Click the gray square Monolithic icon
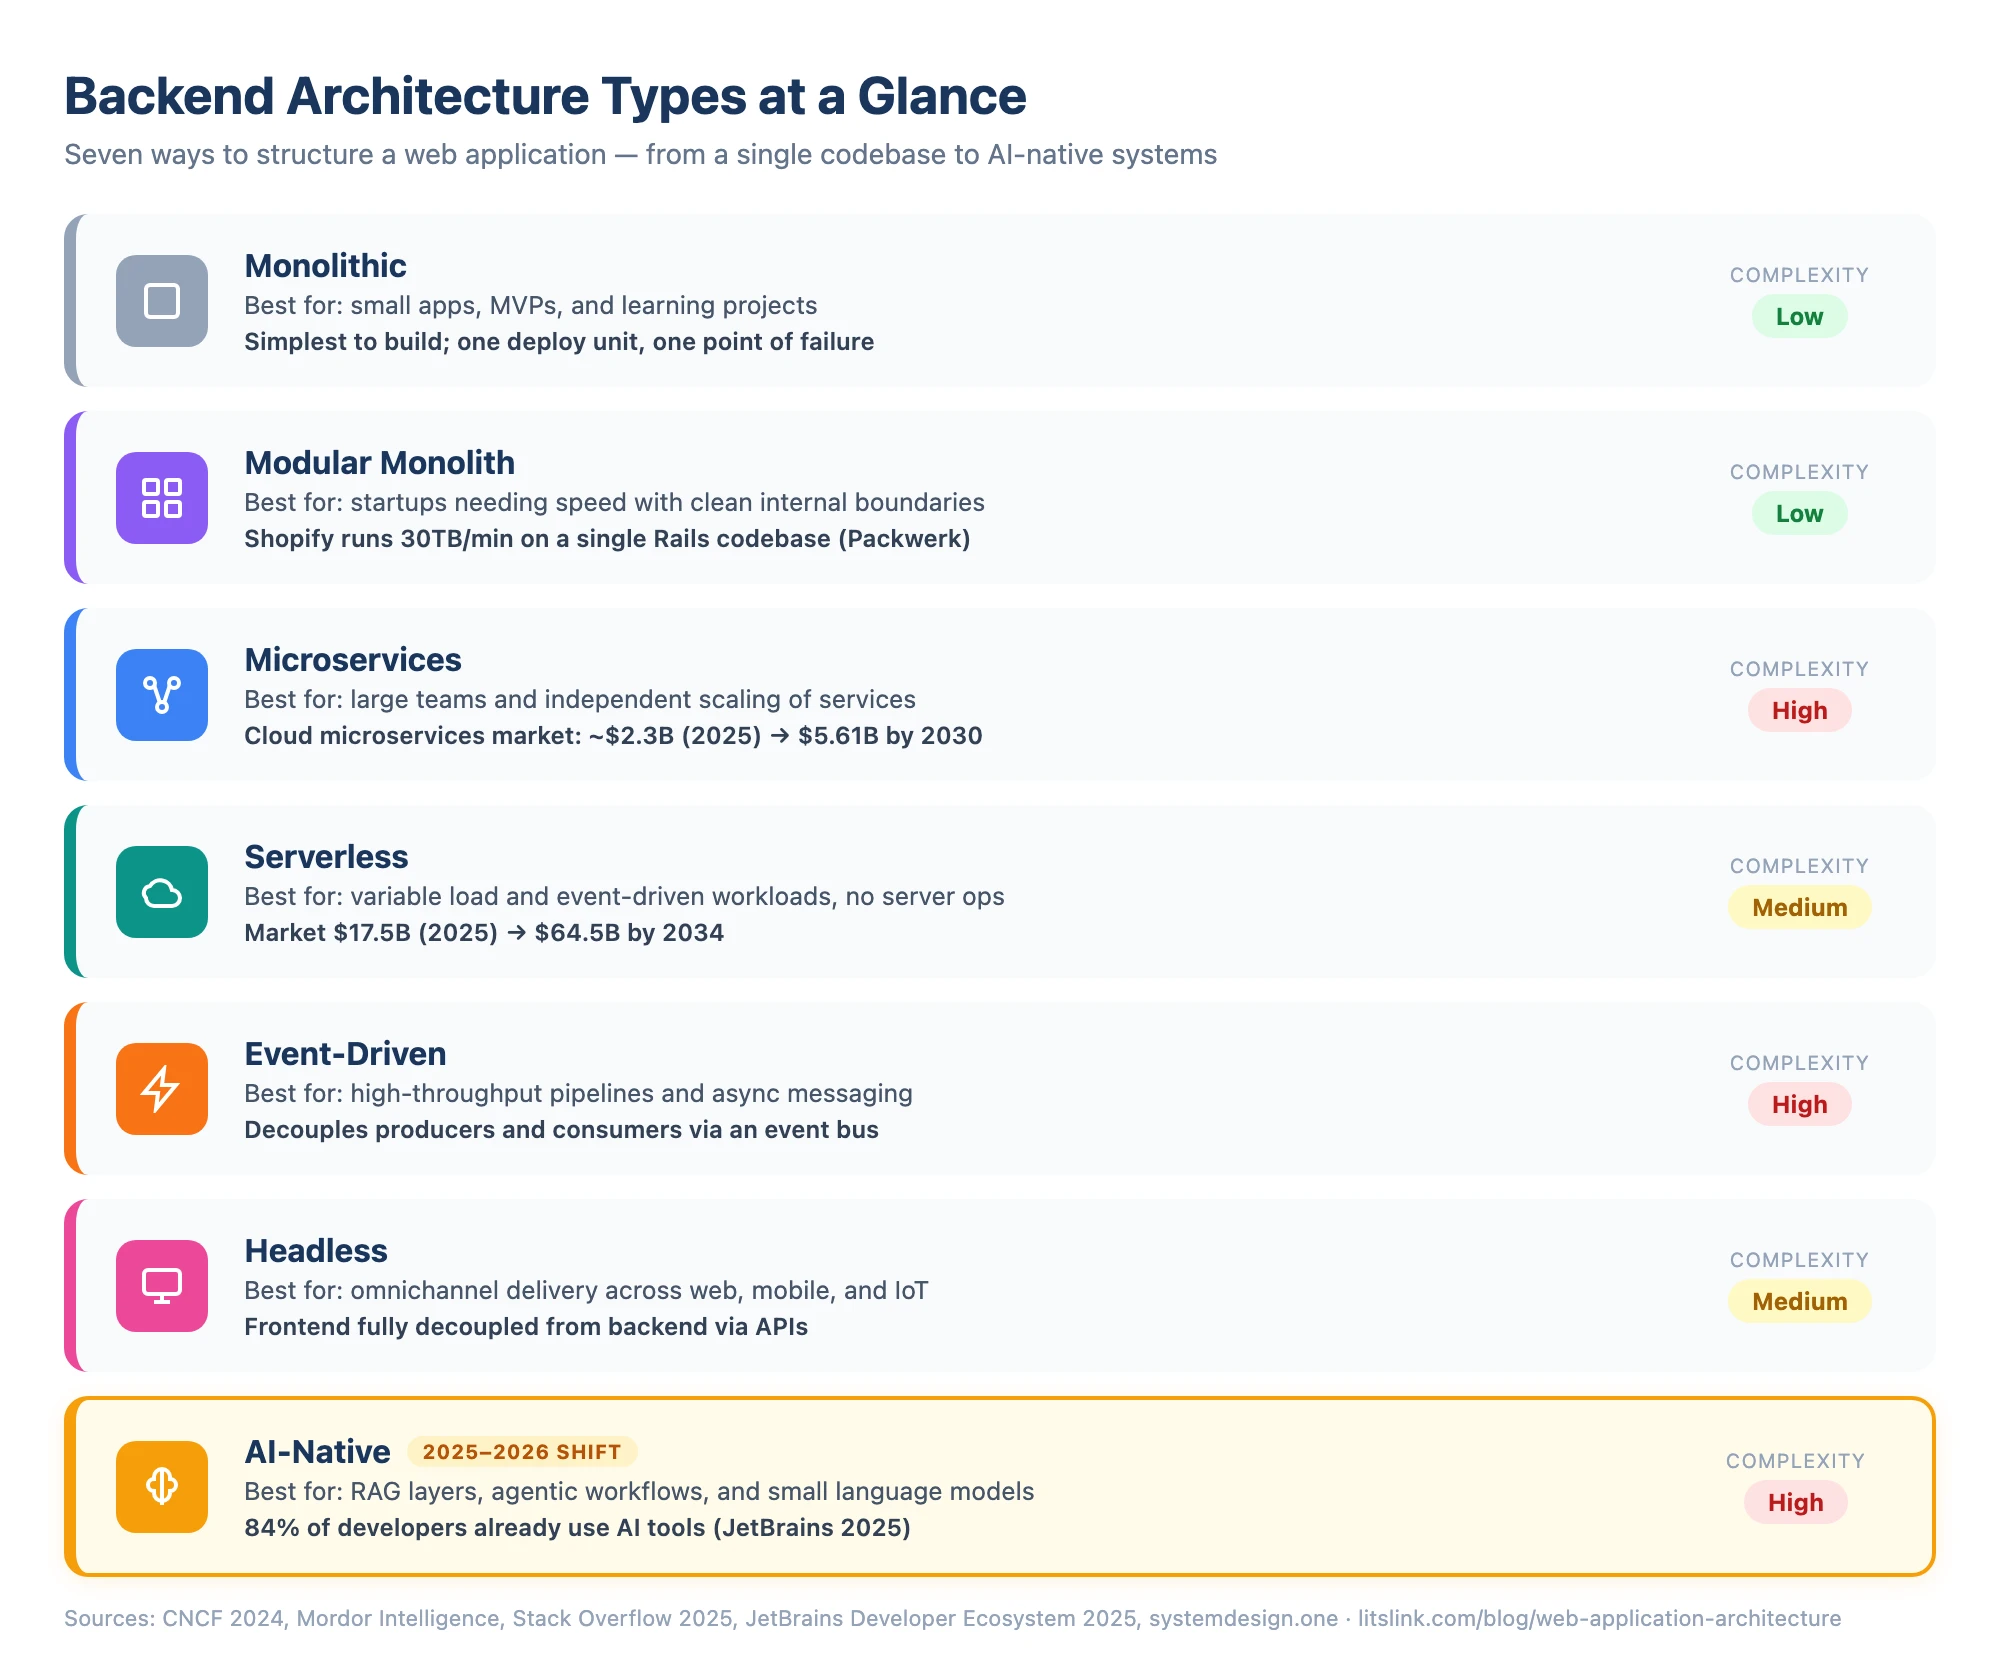 [x=162, y=301]
